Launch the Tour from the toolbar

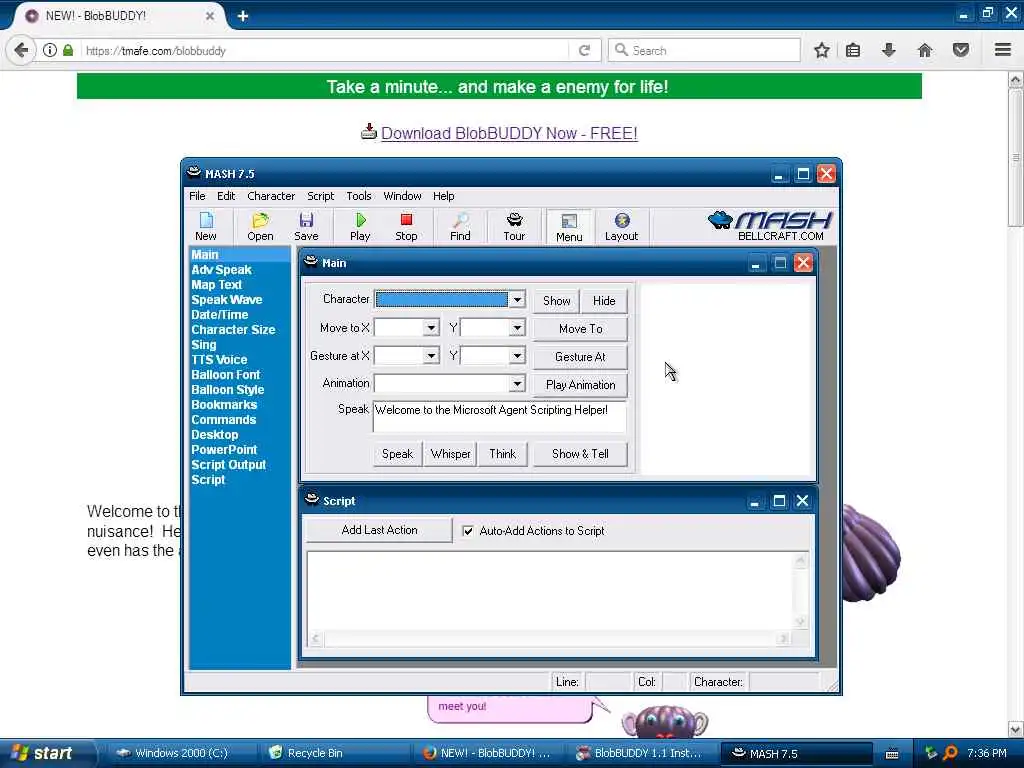pos(514,227)
